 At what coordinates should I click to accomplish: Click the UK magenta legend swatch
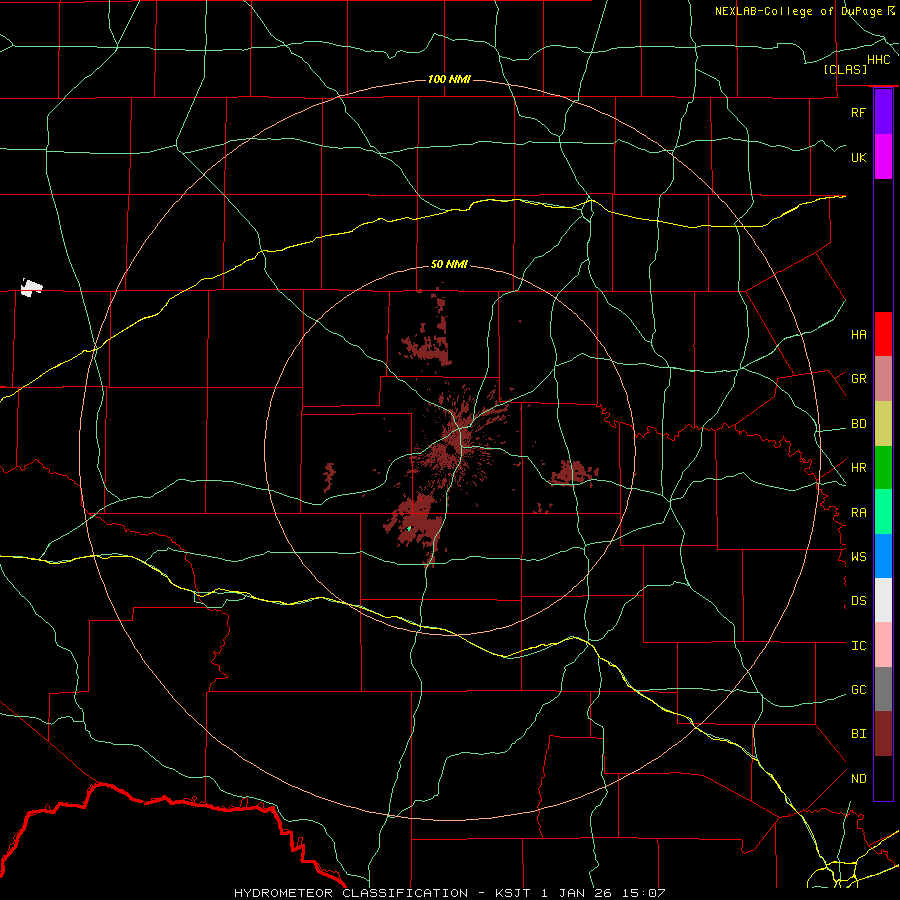point(883,157)
